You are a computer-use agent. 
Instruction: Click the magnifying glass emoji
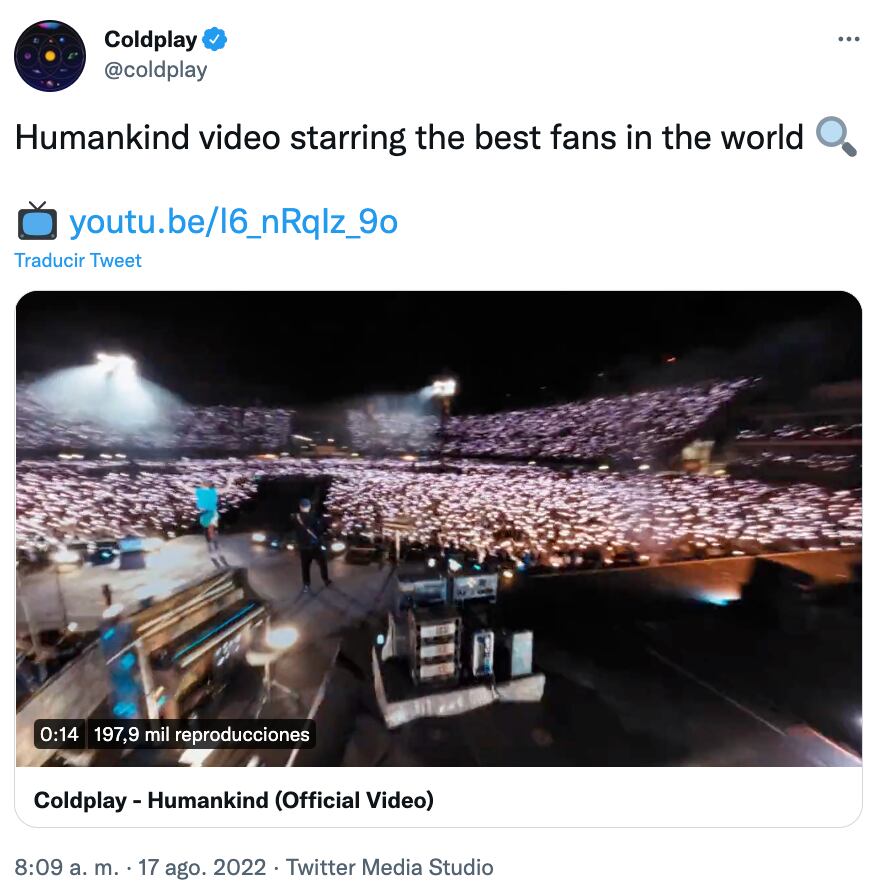836,137
